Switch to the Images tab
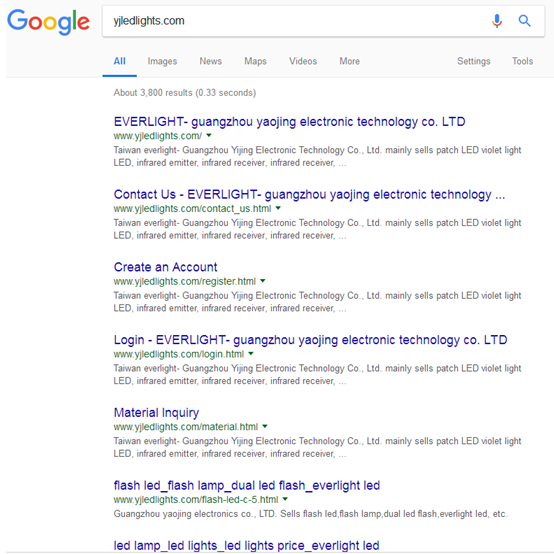Image resolution: width=554 pixels, height=554 pixels. [162, 61]
